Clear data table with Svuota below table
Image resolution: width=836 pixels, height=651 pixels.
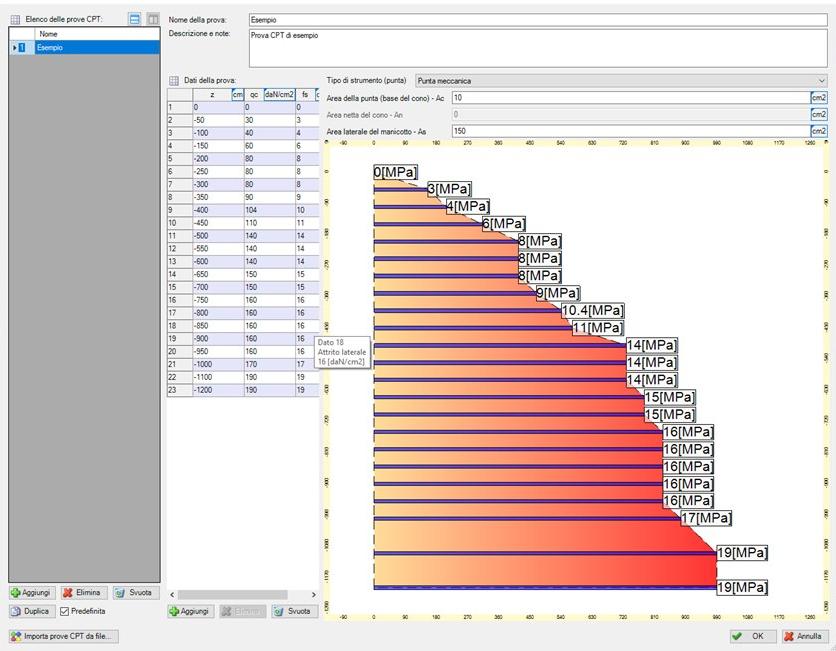293,610
